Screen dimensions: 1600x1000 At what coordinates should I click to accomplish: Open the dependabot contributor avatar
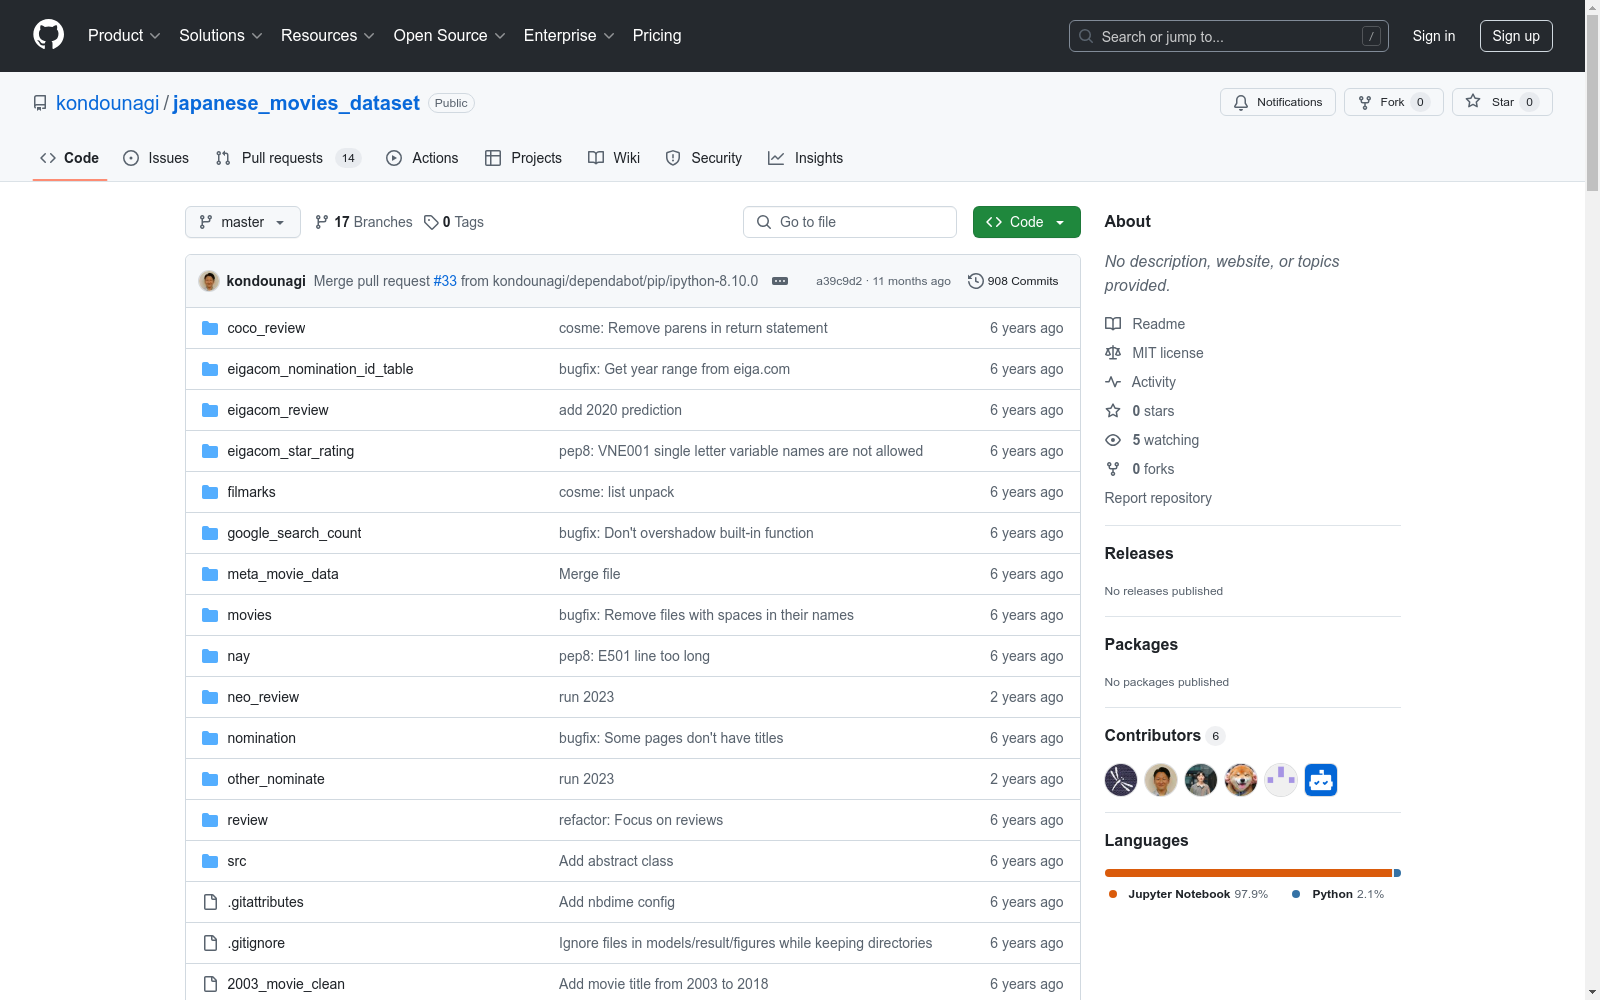coord(1321,780)
